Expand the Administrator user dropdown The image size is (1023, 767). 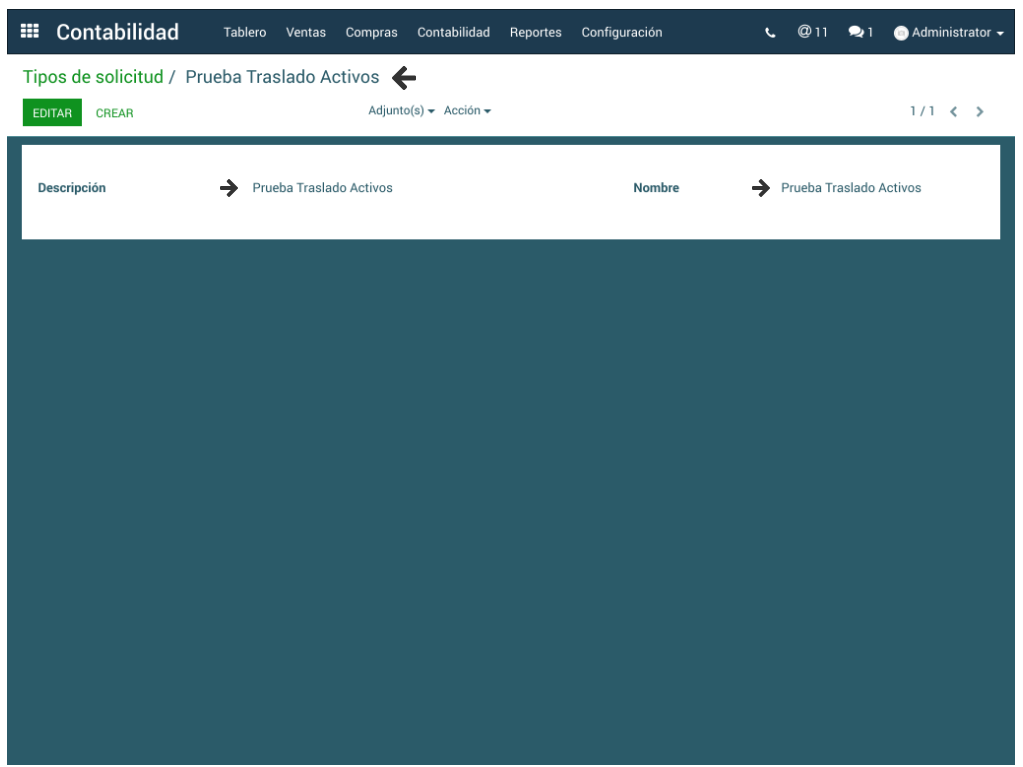click(x=949, y=33)
